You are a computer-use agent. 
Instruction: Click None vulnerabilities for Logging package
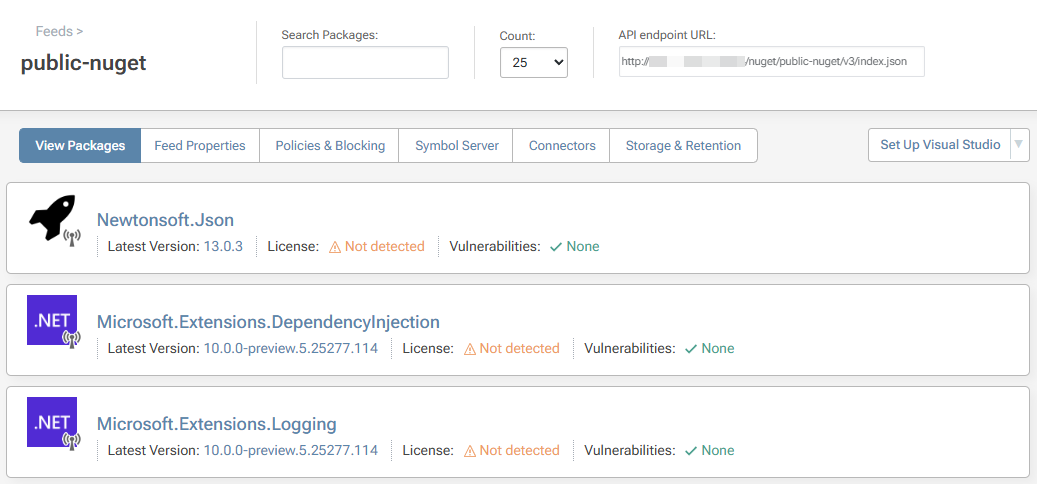pyautogui.click(x=718, y=450)
